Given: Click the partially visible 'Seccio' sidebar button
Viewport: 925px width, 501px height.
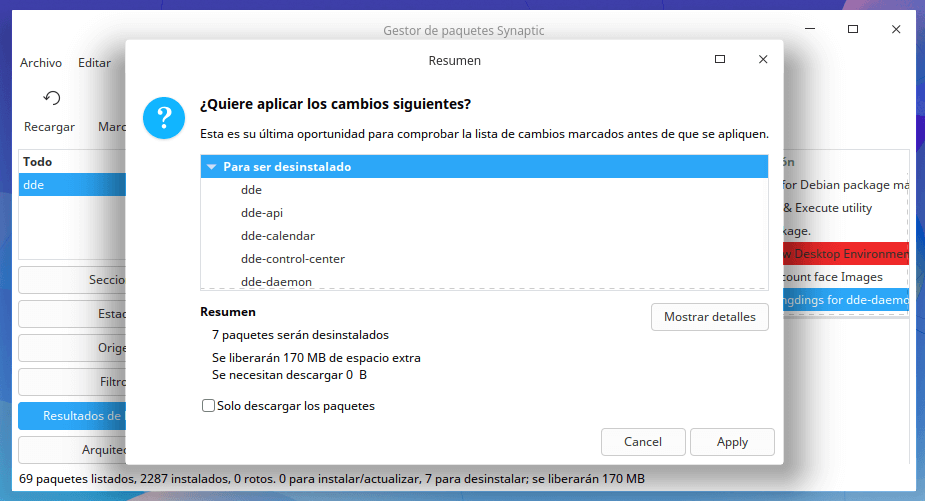Looking at the screenshot, I should tap(72, 280).
